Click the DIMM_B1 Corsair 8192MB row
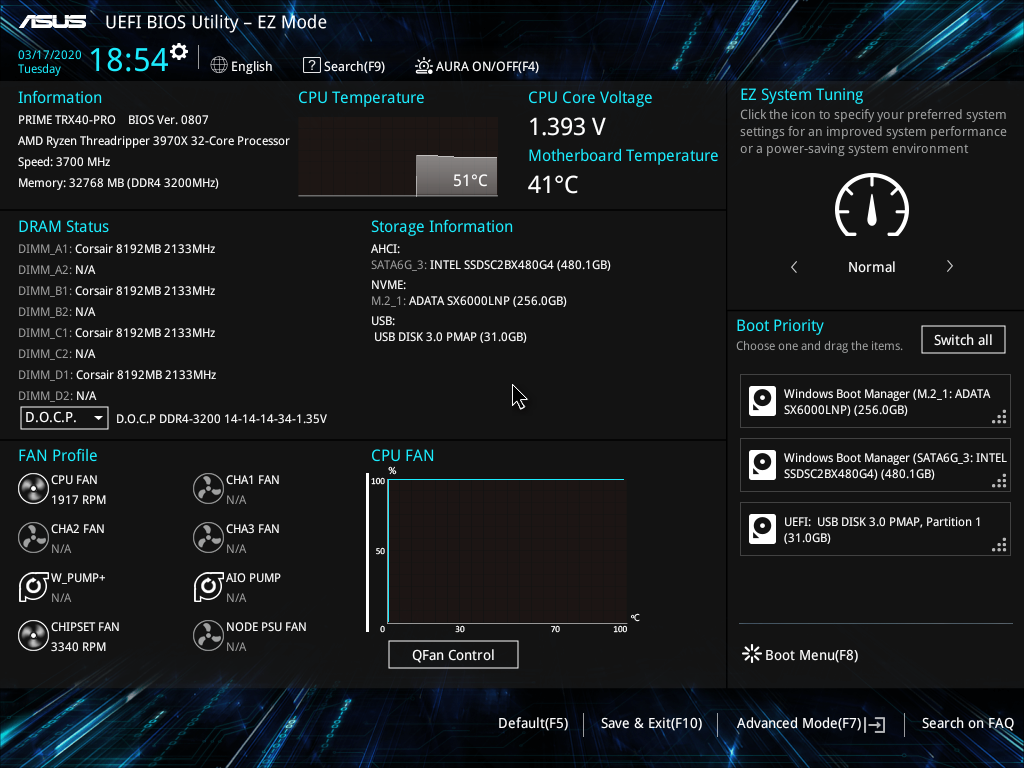Image resolution: width=1024 pixels, height=768 pixels. [x=117, y=291]
